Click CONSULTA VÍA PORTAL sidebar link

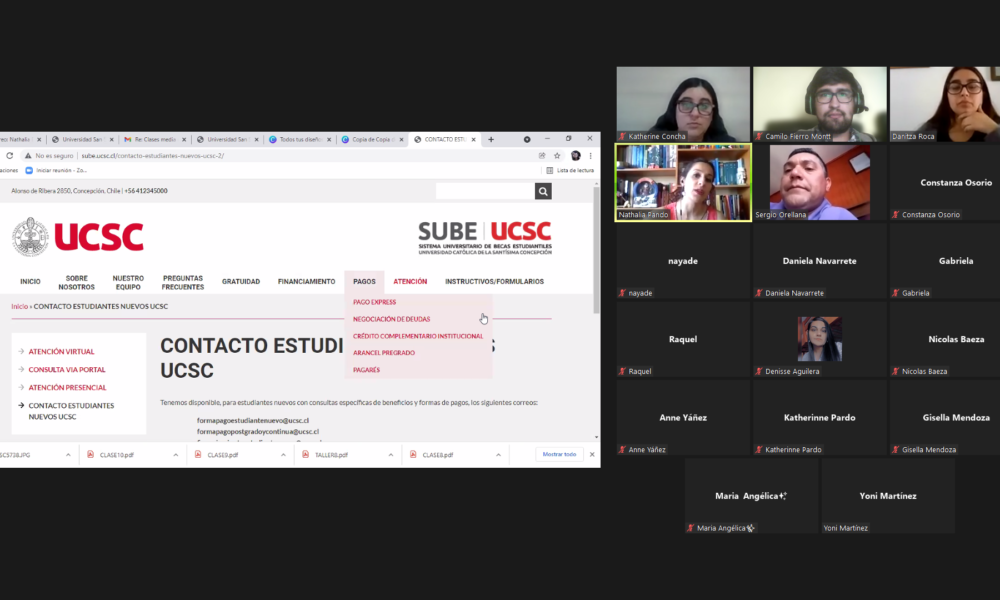(67, 369)
